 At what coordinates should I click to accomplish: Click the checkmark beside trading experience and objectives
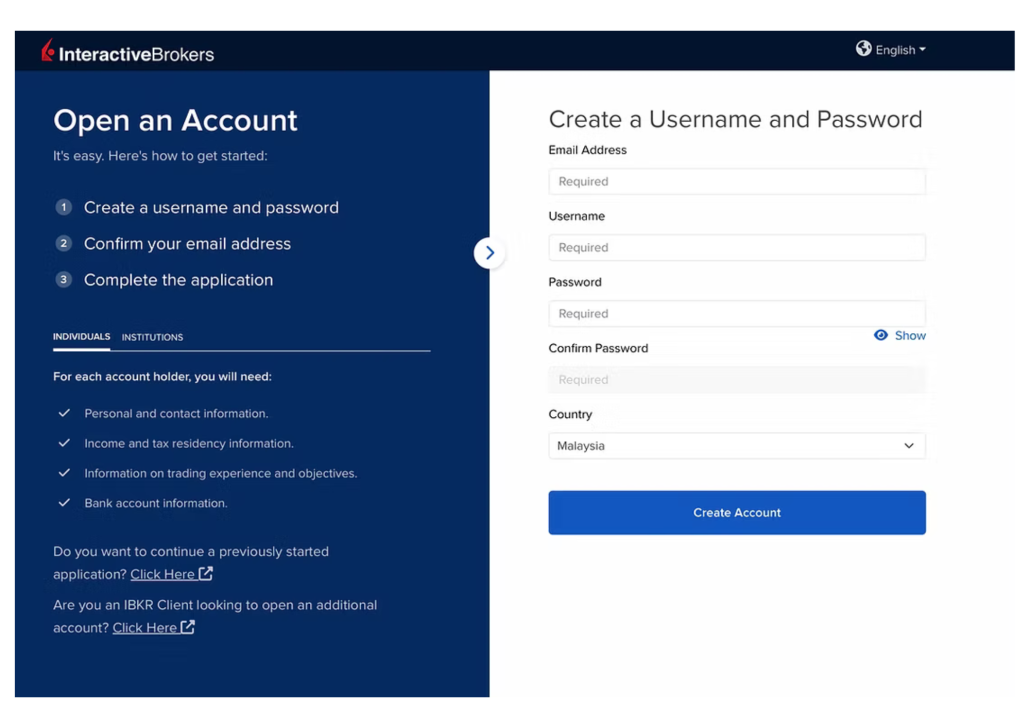tap(64, 473)
